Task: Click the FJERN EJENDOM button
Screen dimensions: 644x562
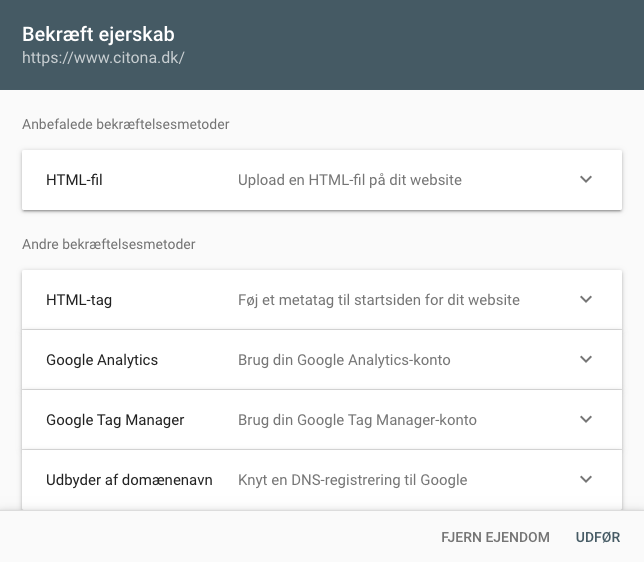Action: [495, 537]
